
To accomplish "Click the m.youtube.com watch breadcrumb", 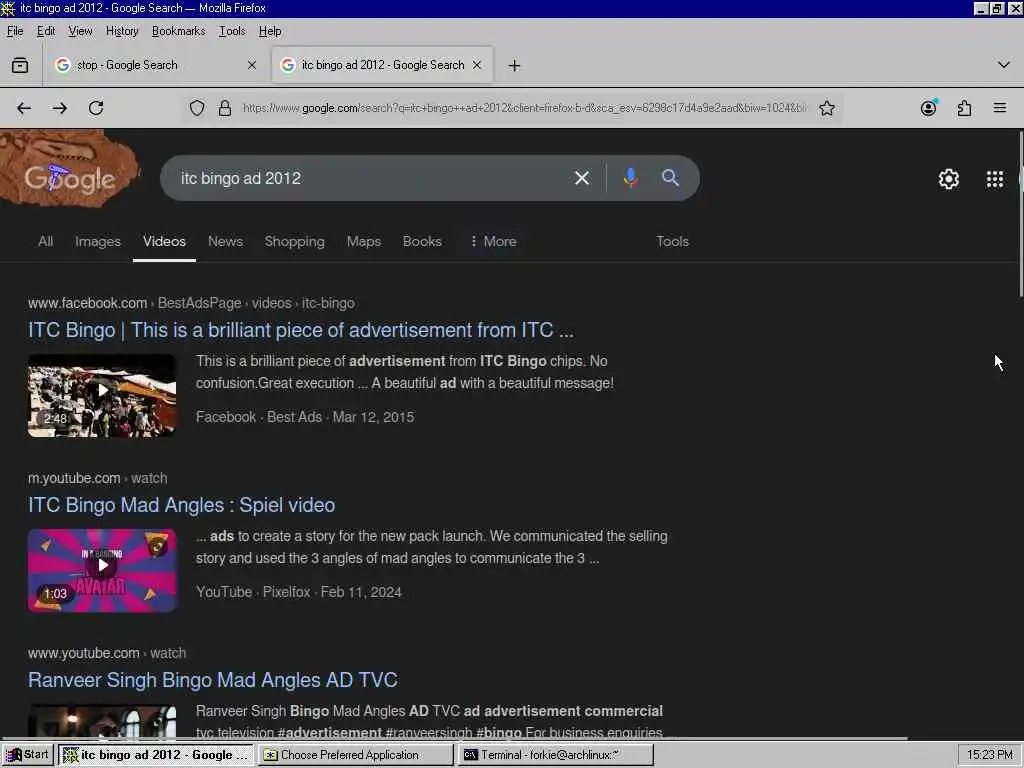I will pos(97,479).
